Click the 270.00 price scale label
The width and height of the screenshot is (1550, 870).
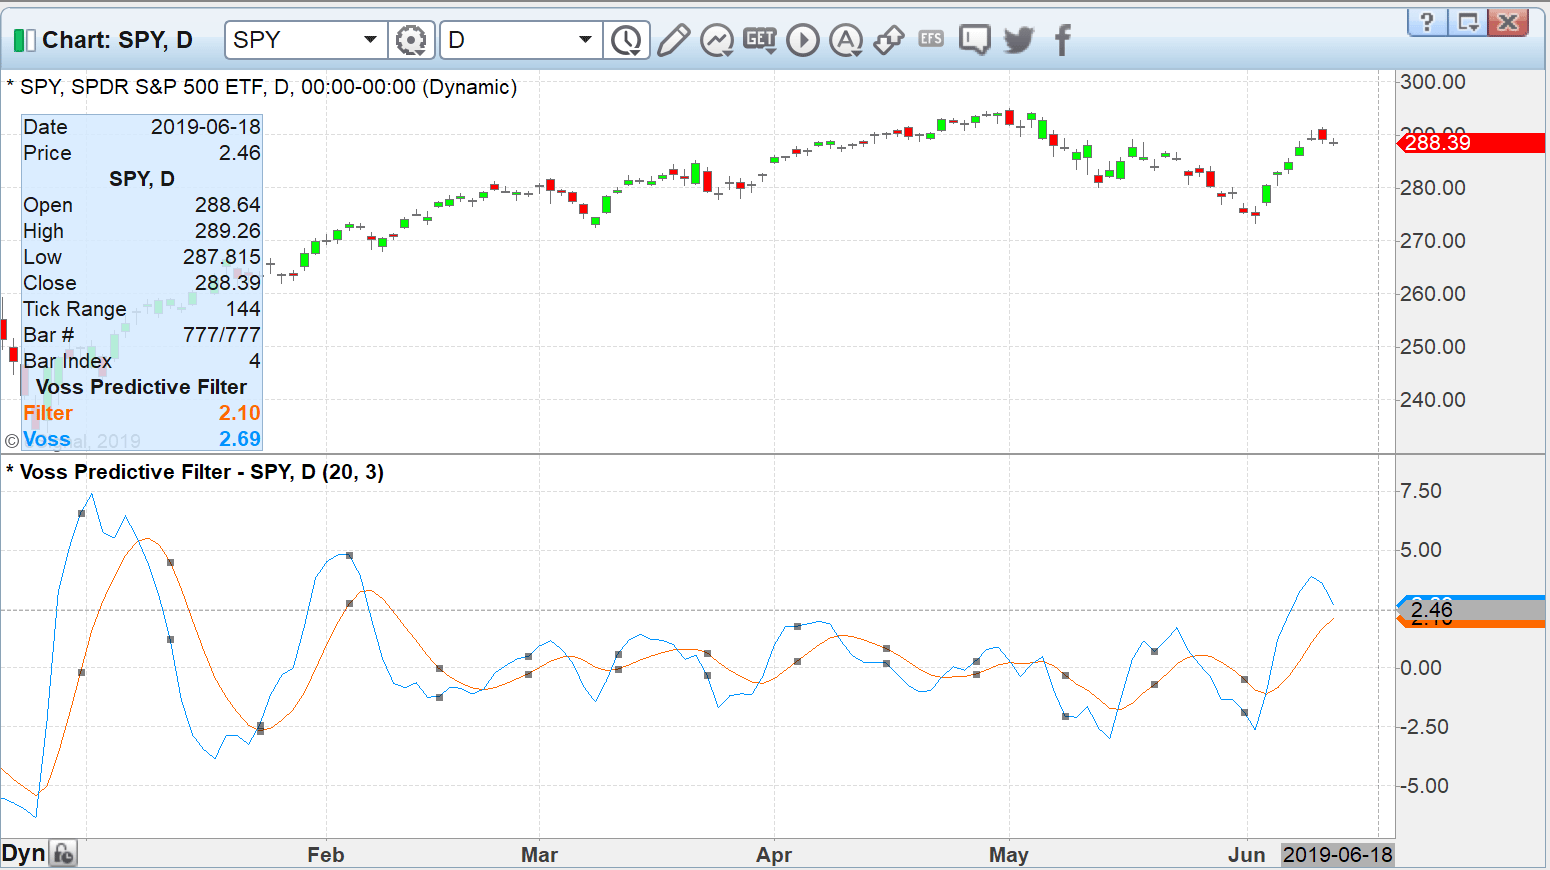(1432, 241)
